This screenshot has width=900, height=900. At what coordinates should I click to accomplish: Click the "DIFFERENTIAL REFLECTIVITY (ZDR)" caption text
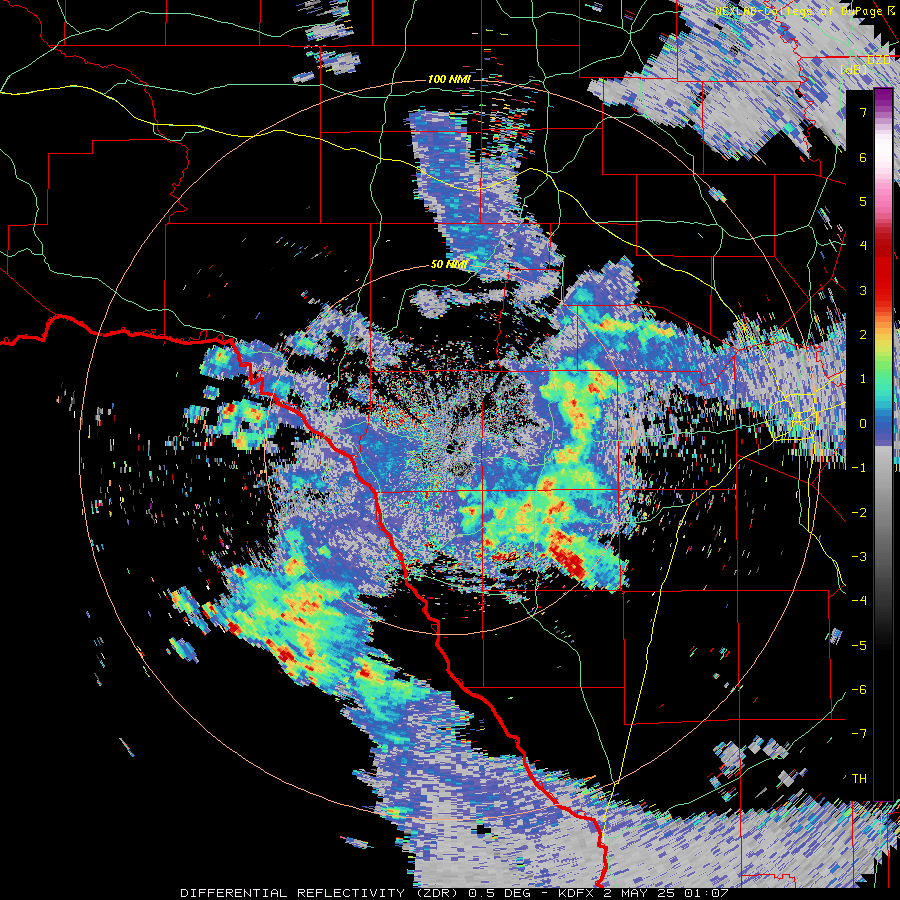click(321, 893)
